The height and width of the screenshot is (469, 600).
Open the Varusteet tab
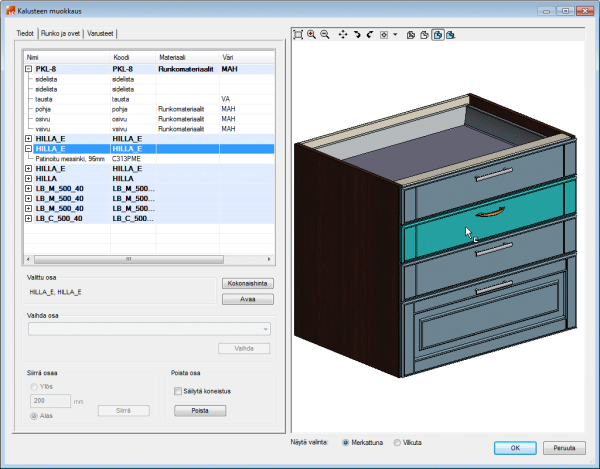(x=100, y=33)
